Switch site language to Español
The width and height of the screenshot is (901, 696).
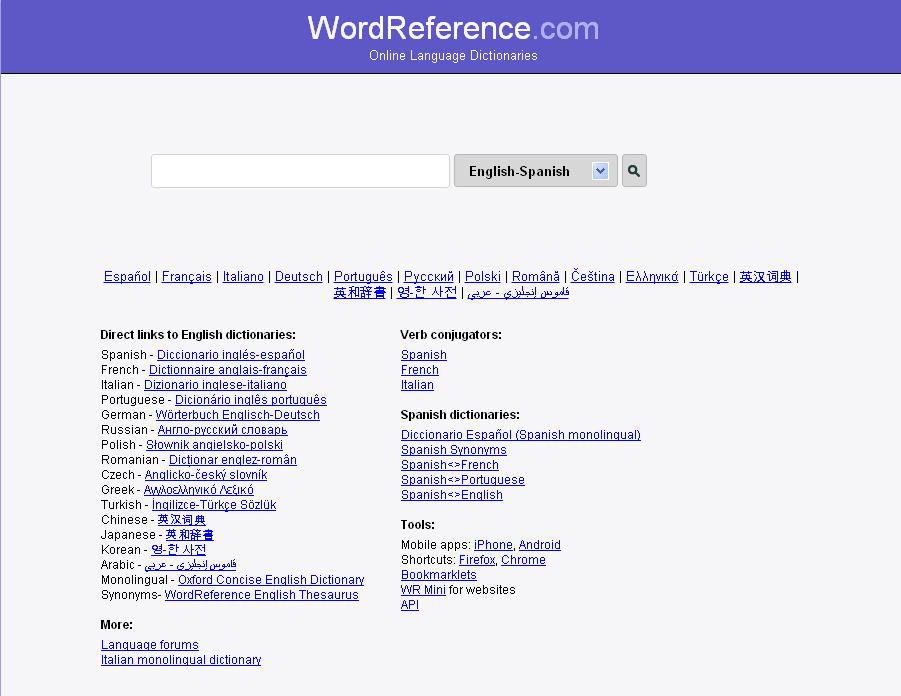coord(127,276)
